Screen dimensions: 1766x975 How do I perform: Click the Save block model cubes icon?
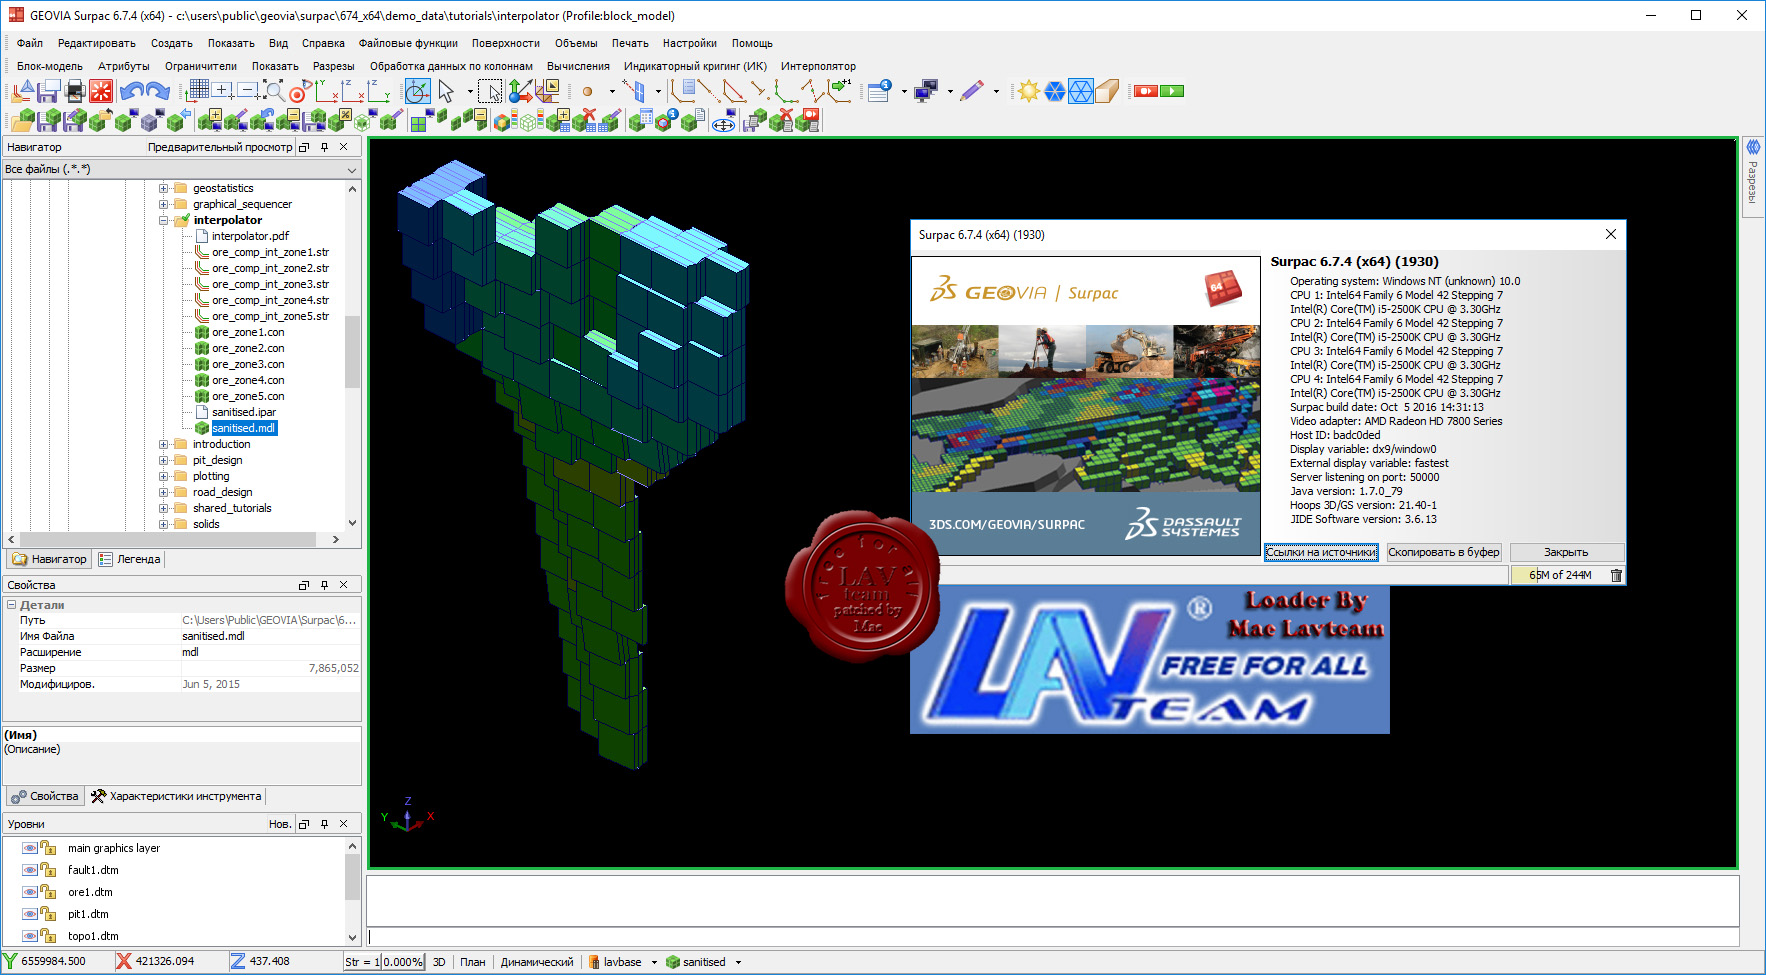click(x=49, y=121)
